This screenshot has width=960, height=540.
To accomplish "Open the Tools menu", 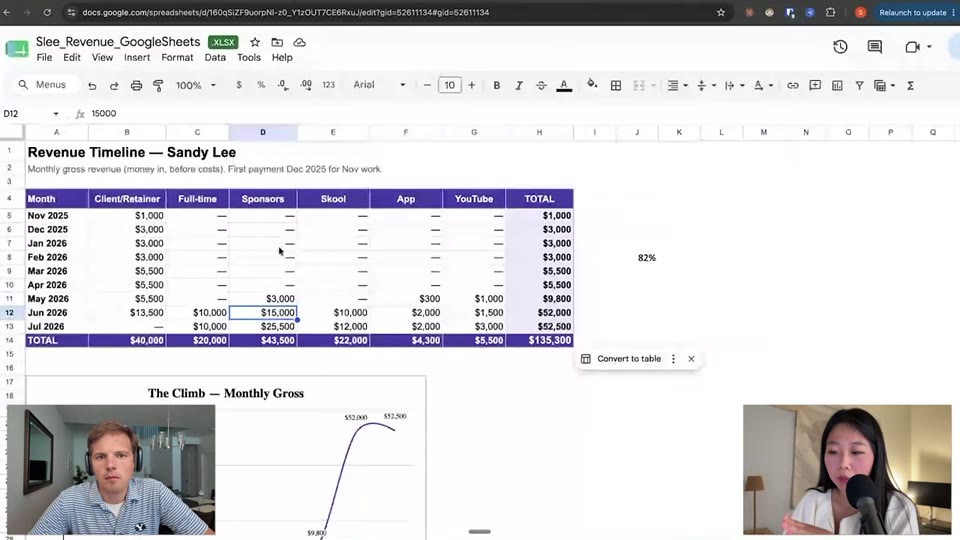I will (249, 58).
